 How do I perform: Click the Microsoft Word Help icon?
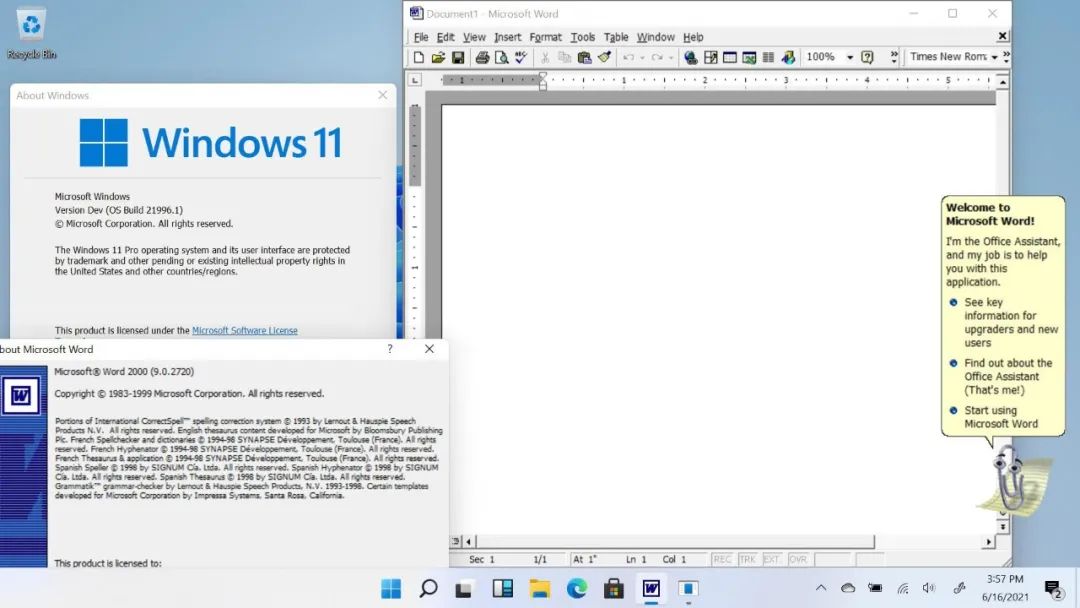pos(867,58)
